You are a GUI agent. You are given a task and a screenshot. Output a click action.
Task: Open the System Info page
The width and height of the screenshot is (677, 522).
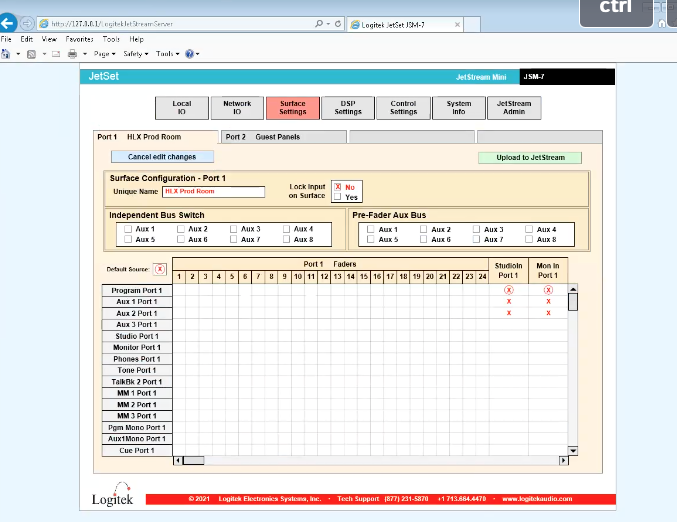pyautogui.click(x=459, y=108)
